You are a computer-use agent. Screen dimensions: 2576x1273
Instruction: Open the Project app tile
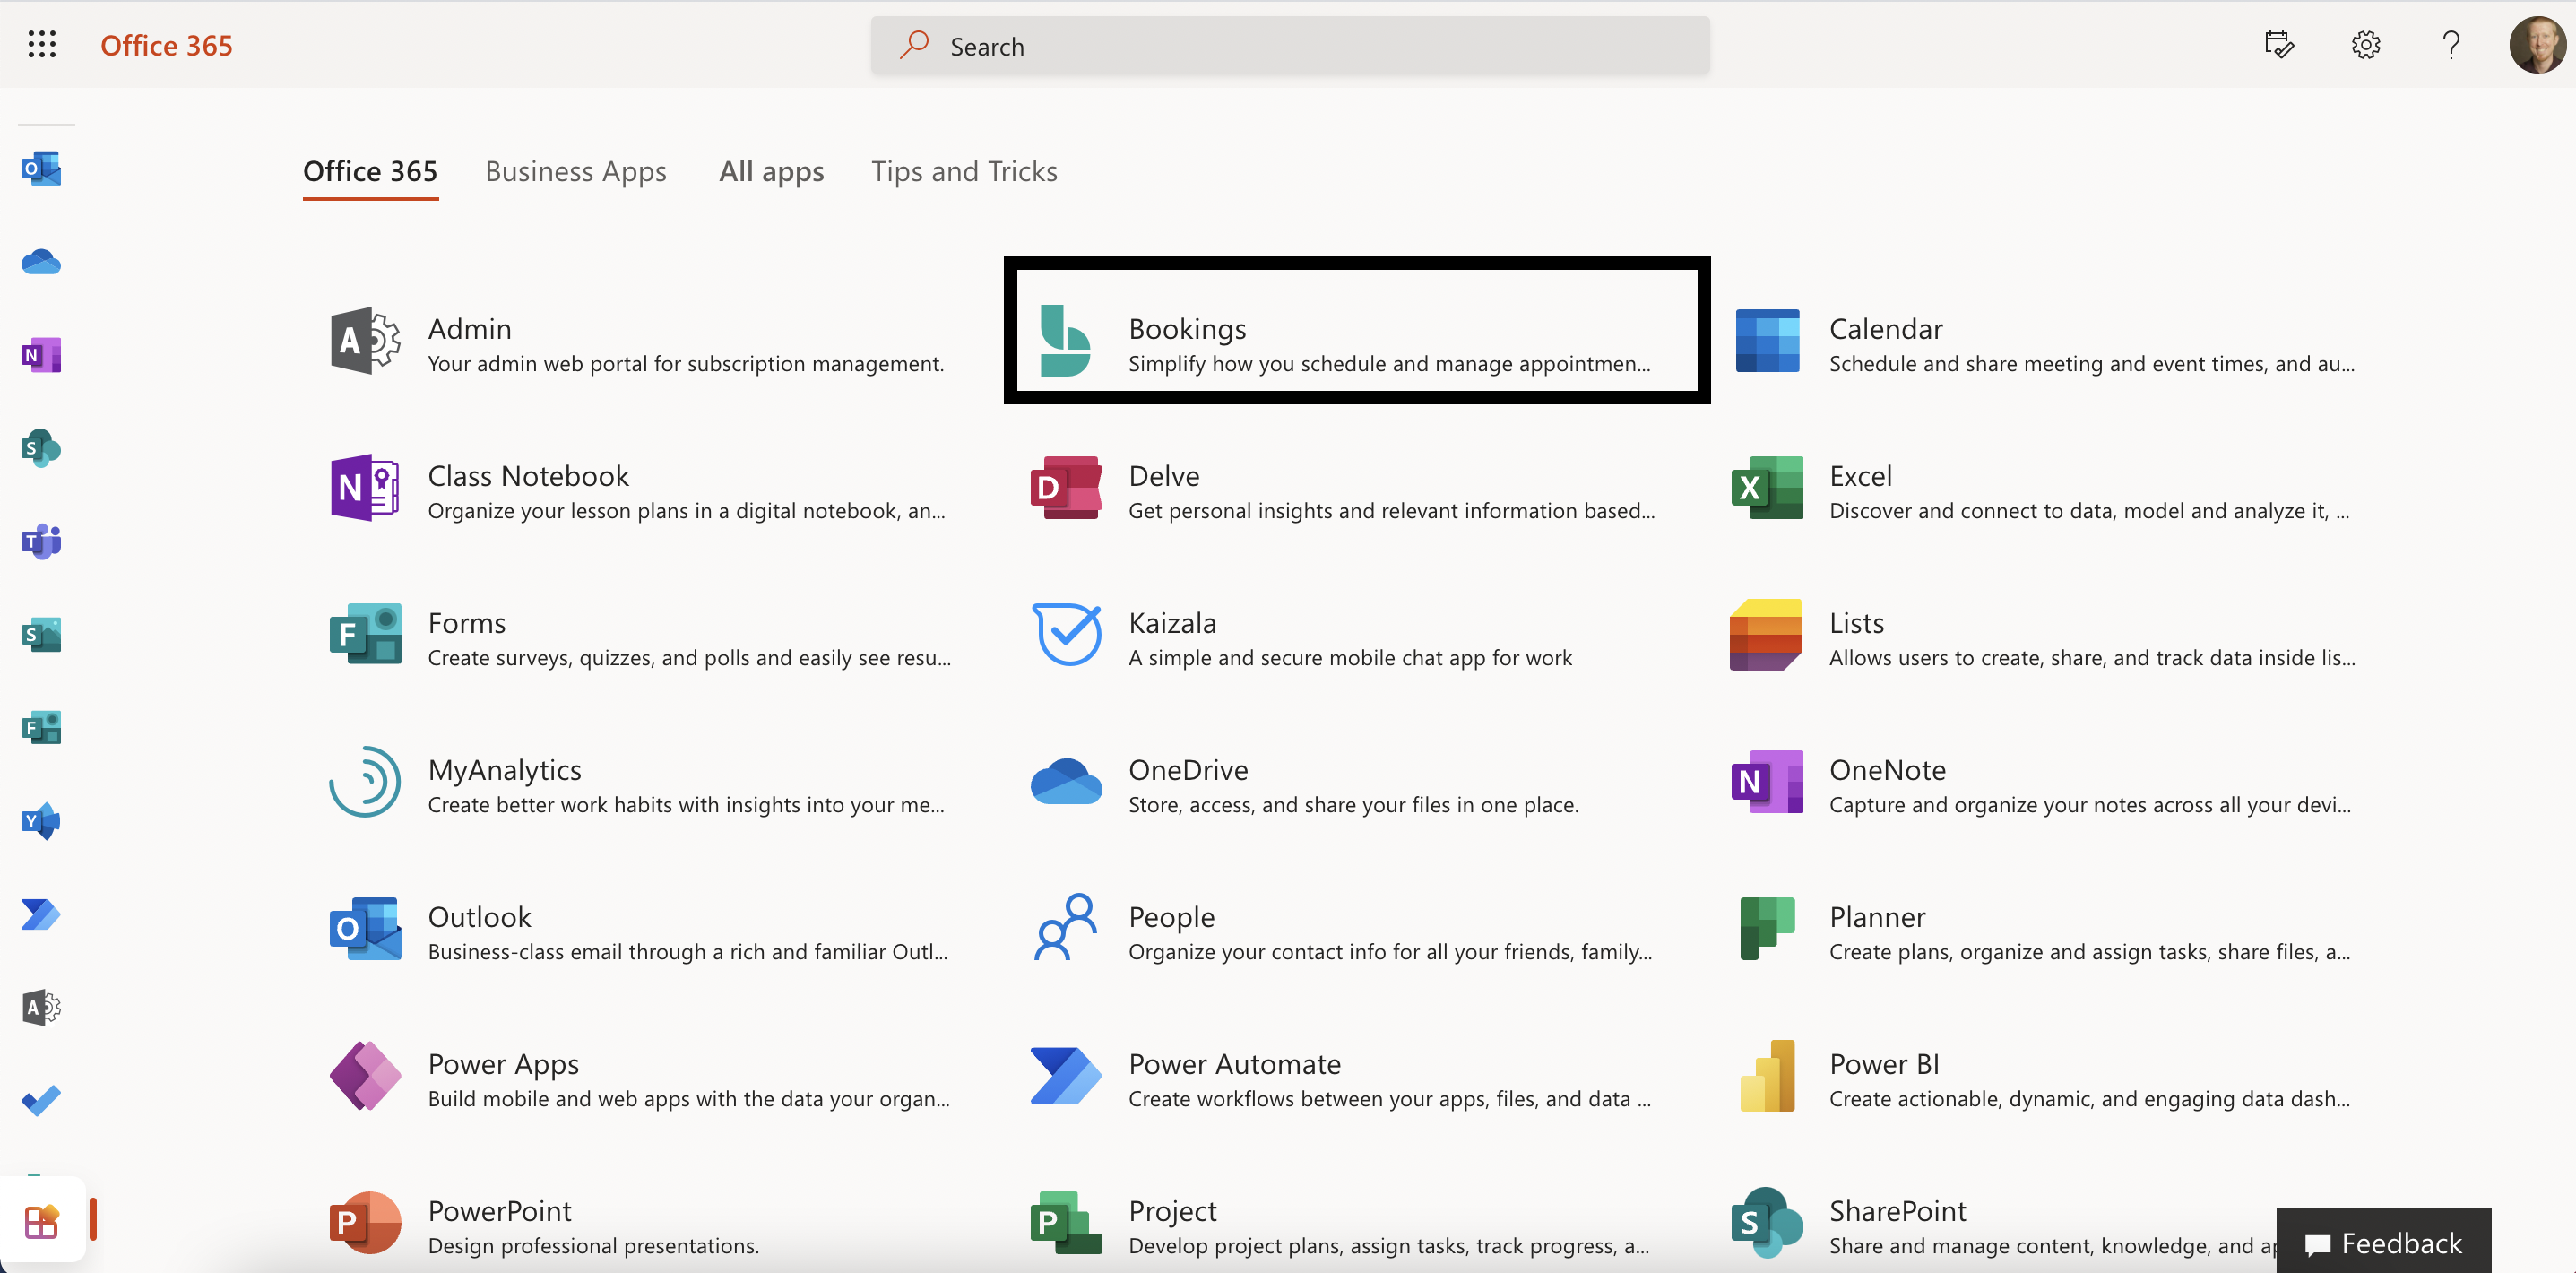pyautogui.click(x=1342, y=1224)
